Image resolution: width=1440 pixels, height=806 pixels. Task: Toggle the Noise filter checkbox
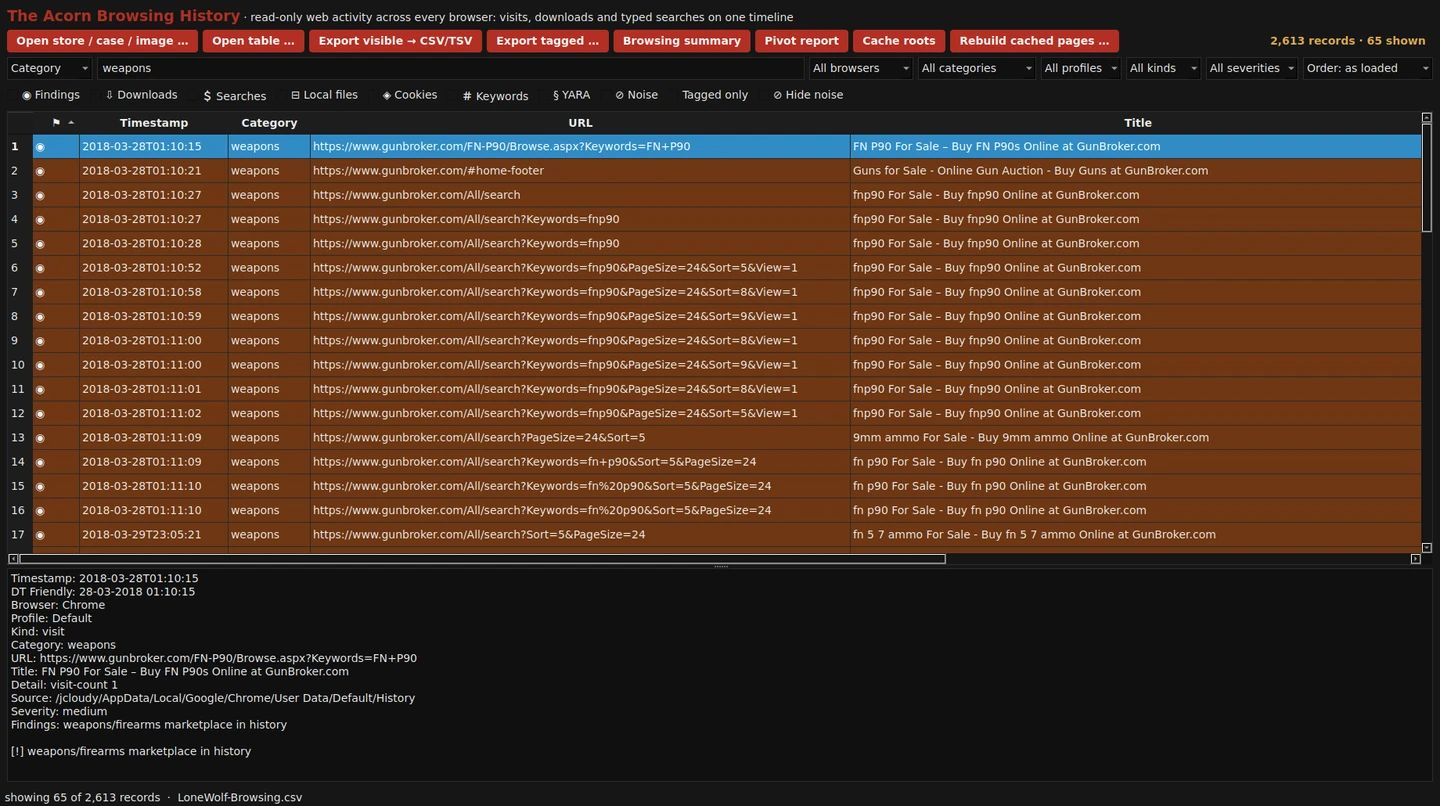[x=636, y=95]
